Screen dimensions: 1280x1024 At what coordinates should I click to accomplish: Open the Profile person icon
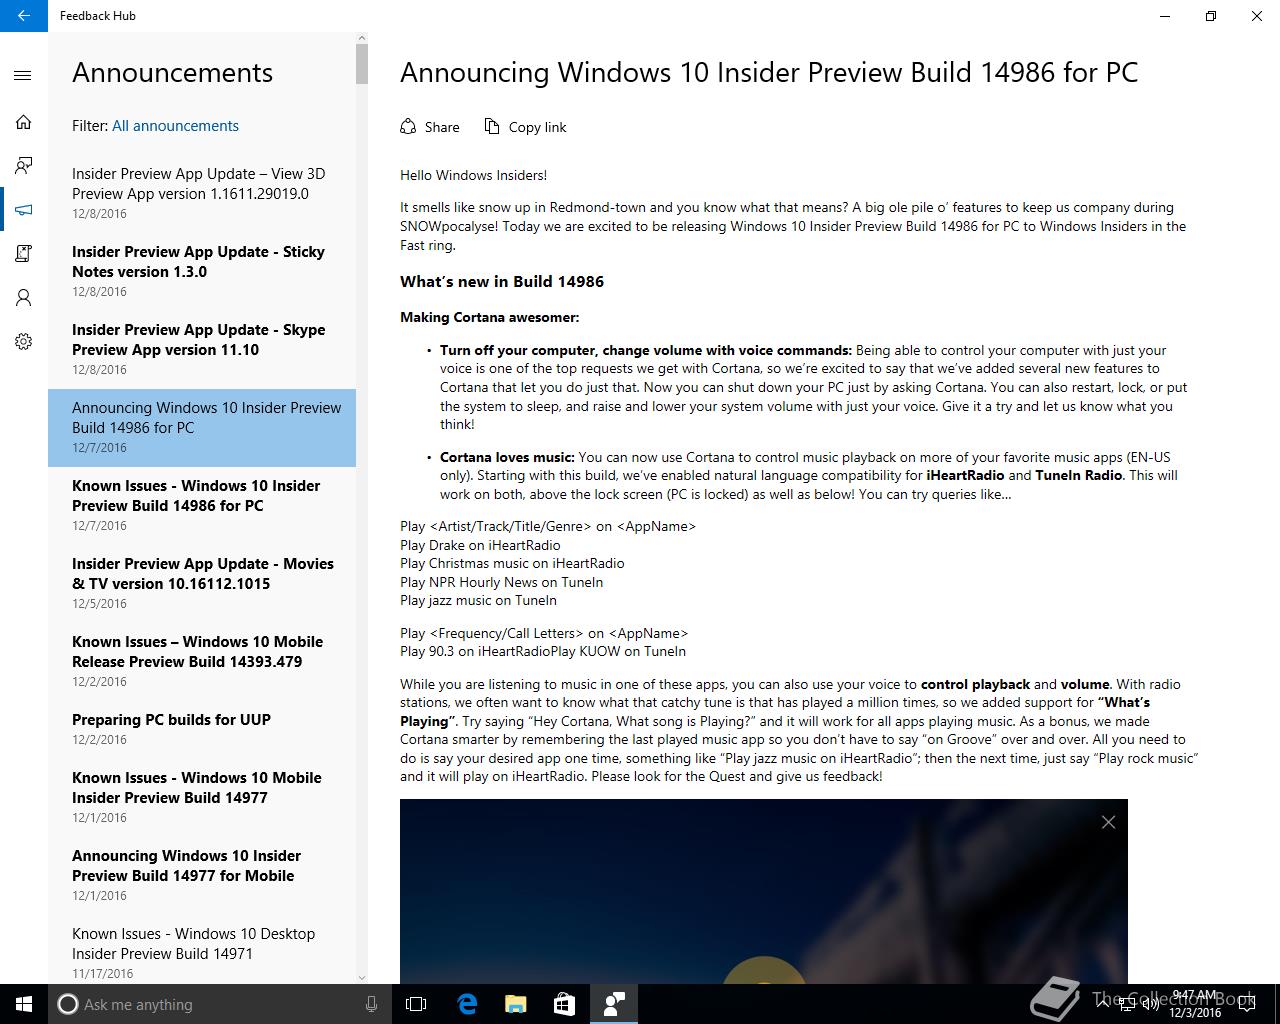point(23,297)
